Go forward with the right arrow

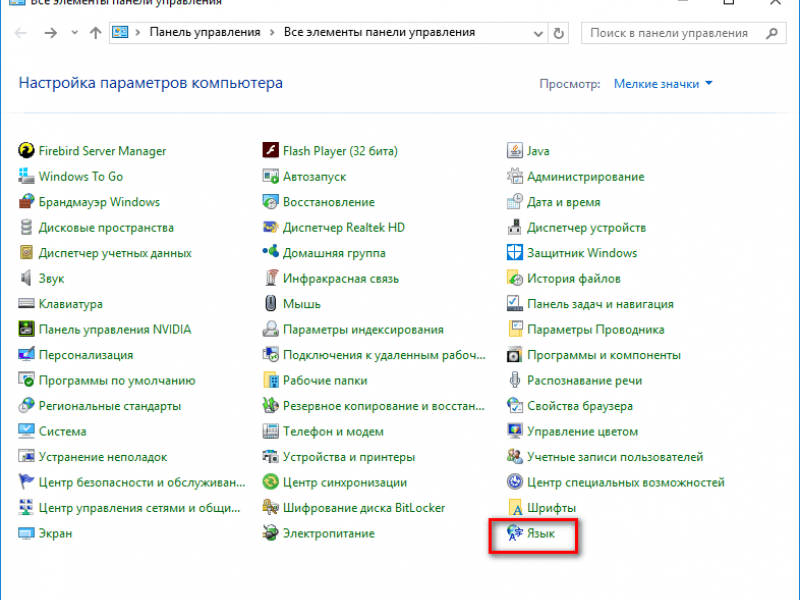(x=51, y=33)
